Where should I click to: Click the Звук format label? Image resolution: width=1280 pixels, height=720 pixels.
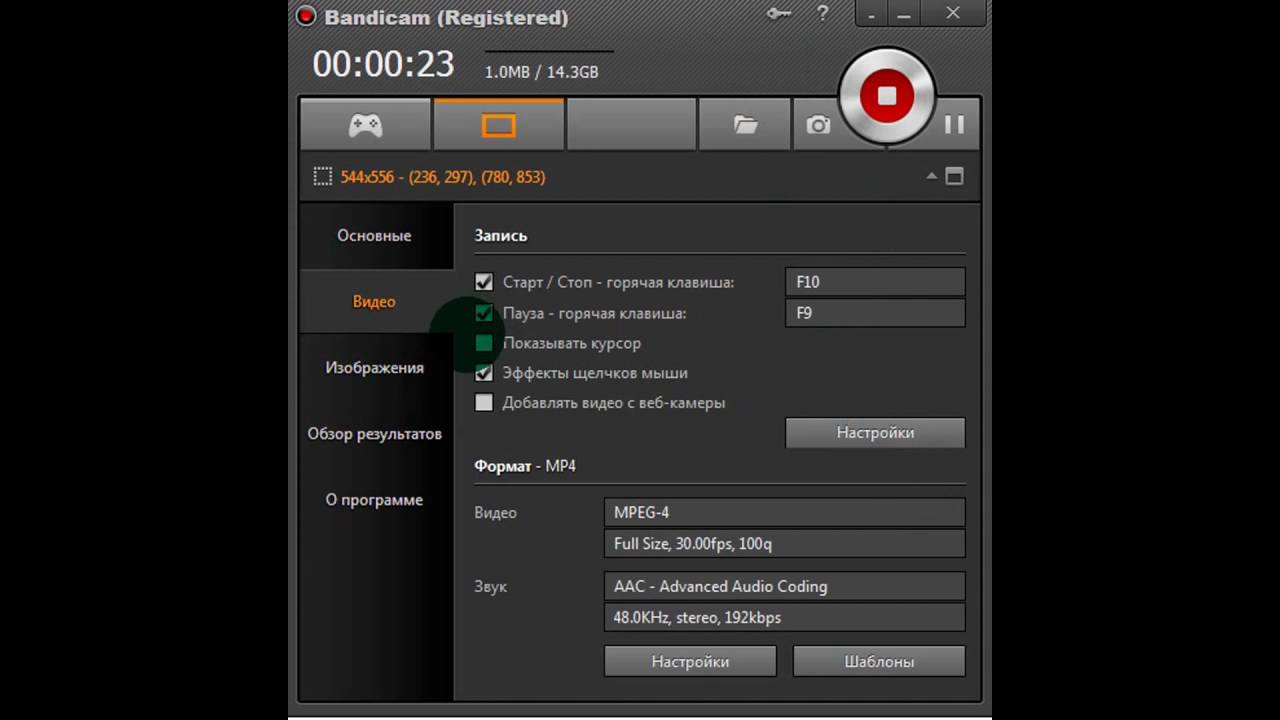[490, 586]
